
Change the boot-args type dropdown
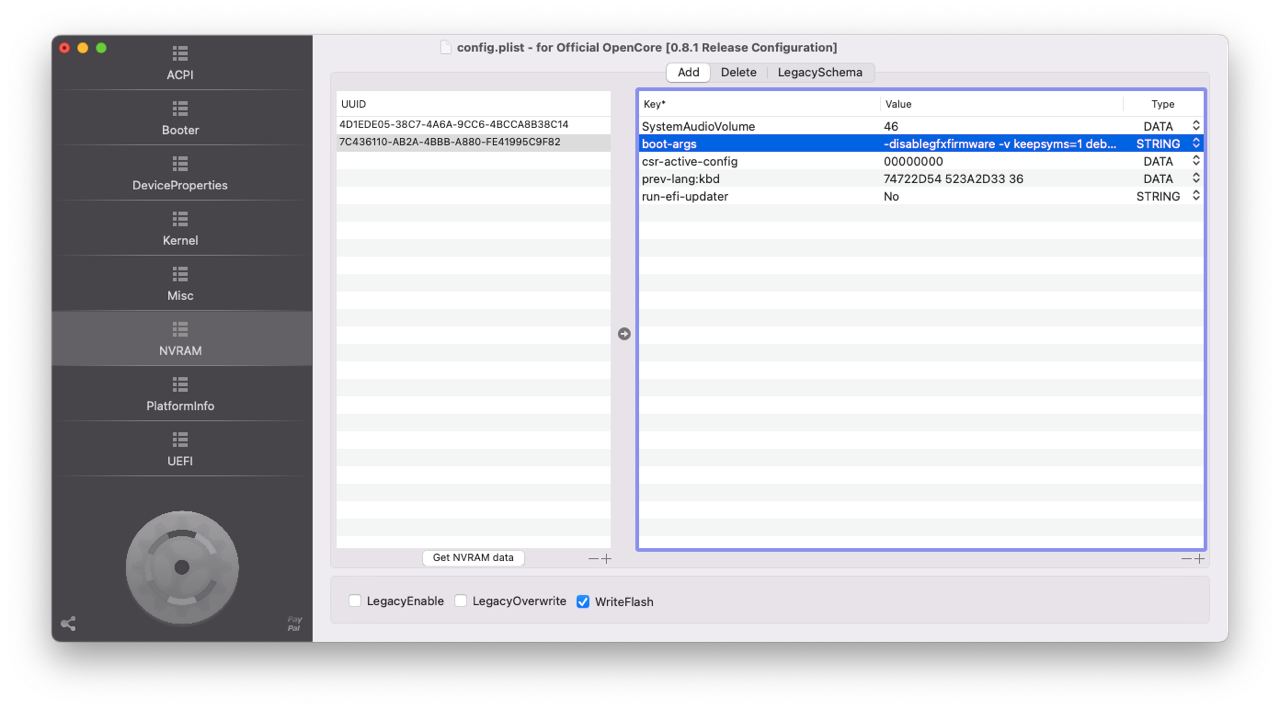tap(1195, 144)
